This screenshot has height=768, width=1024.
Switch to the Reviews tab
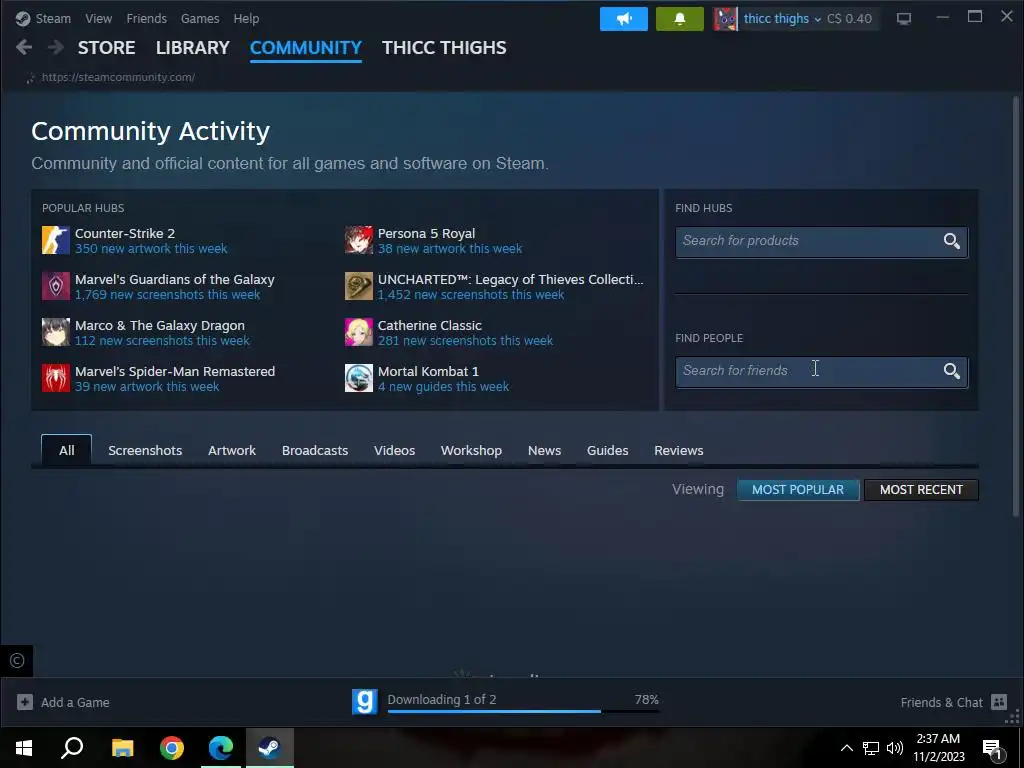tap(679, 450)
